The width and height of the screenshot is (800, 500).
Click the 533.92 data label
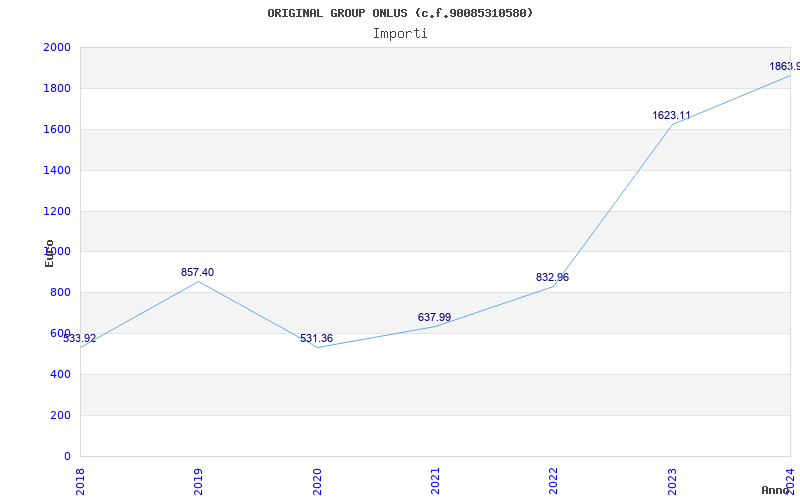80,338
